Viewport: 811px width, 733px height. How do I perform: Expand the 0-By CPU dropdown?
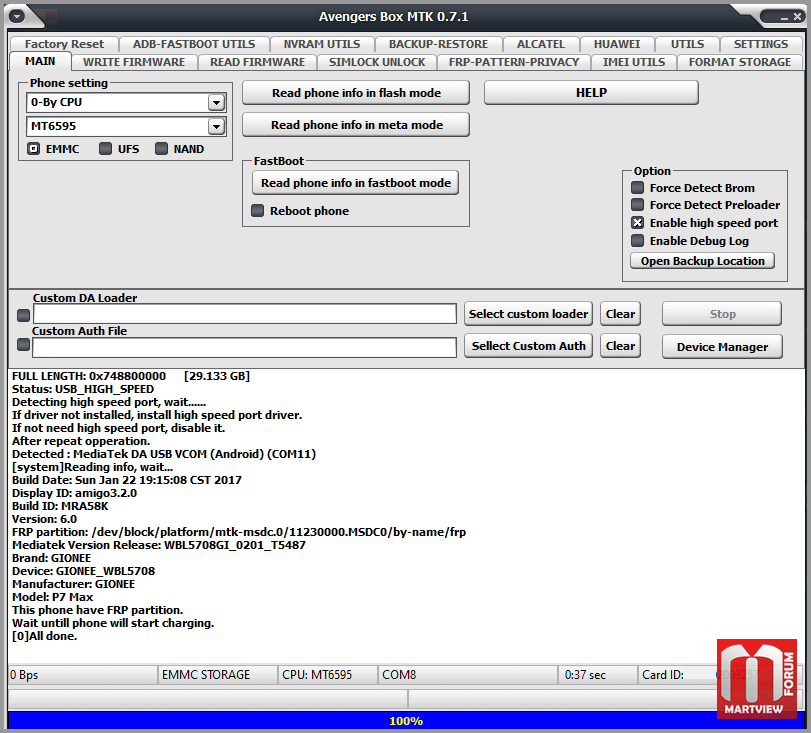216,102
